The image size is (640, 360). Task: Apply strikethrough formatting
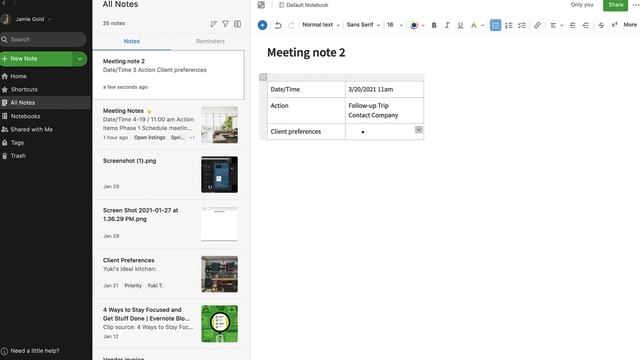tap(601, 25)
